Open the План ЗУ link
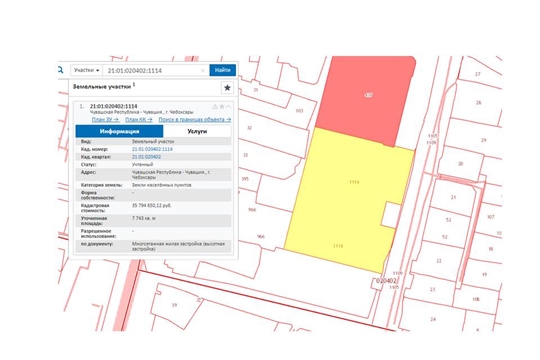Image resolution: width=540 pixels, height=360 pixels. tap(105, 120)
